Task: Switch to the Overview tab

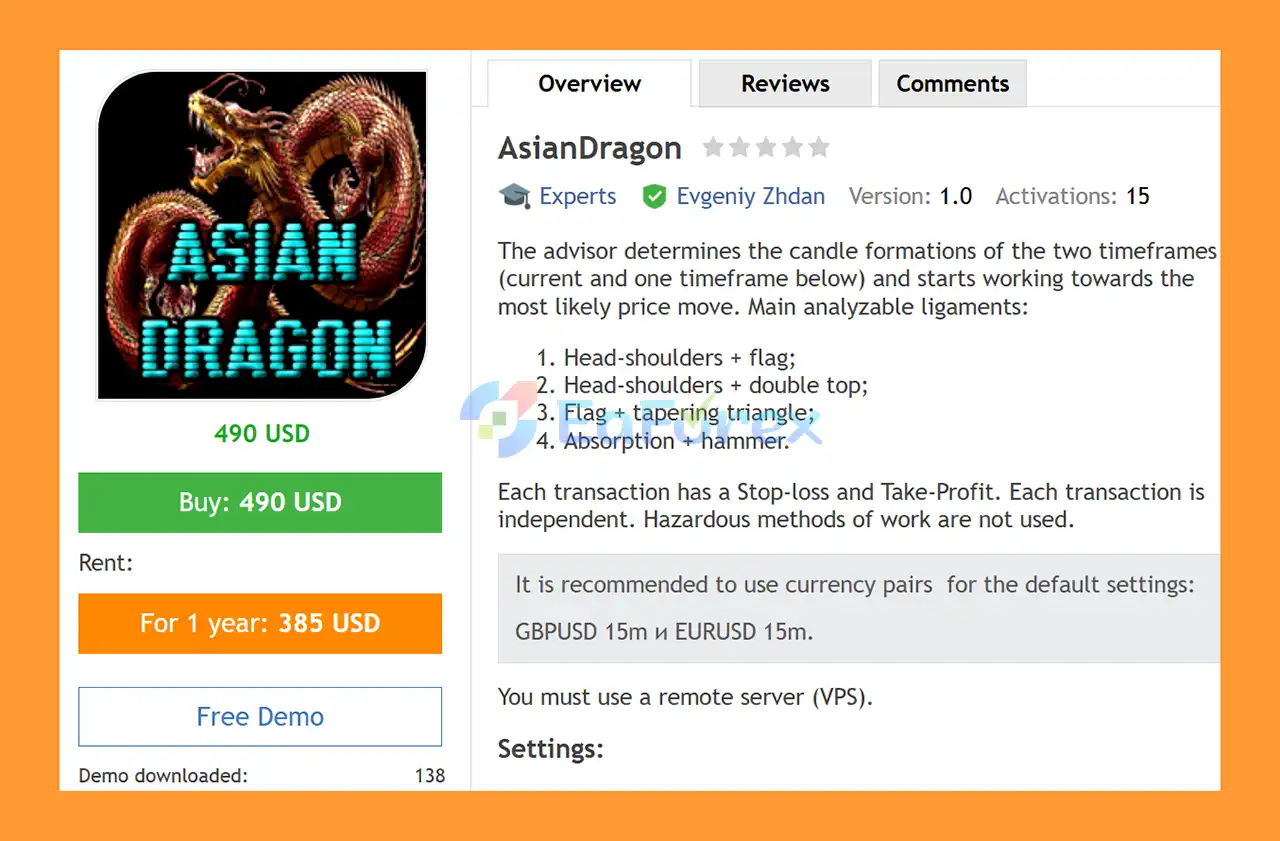Action: [589, 84]
